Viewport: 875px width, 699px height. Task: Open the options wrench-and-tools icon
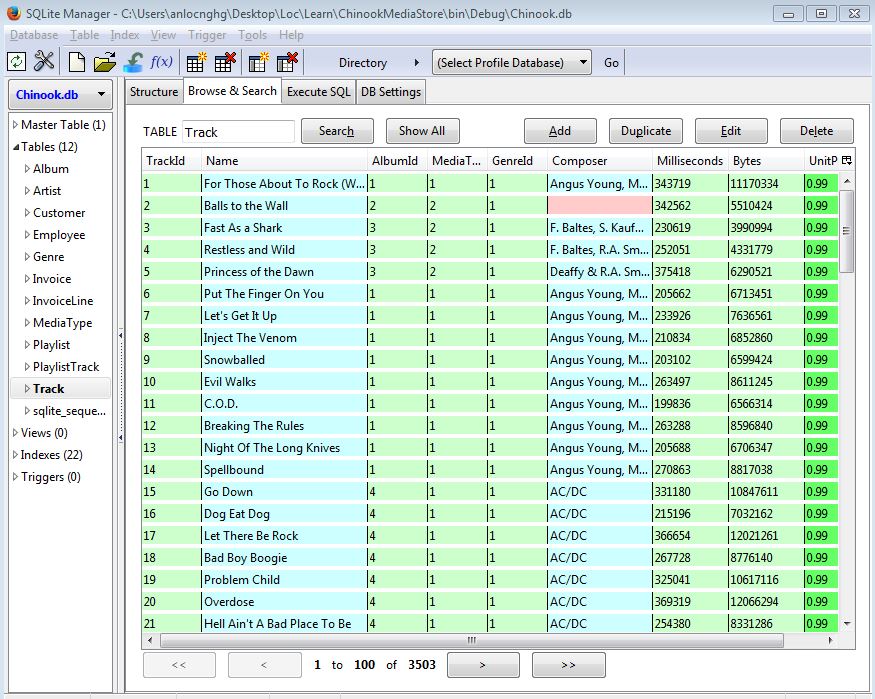[x=44, y=61]
